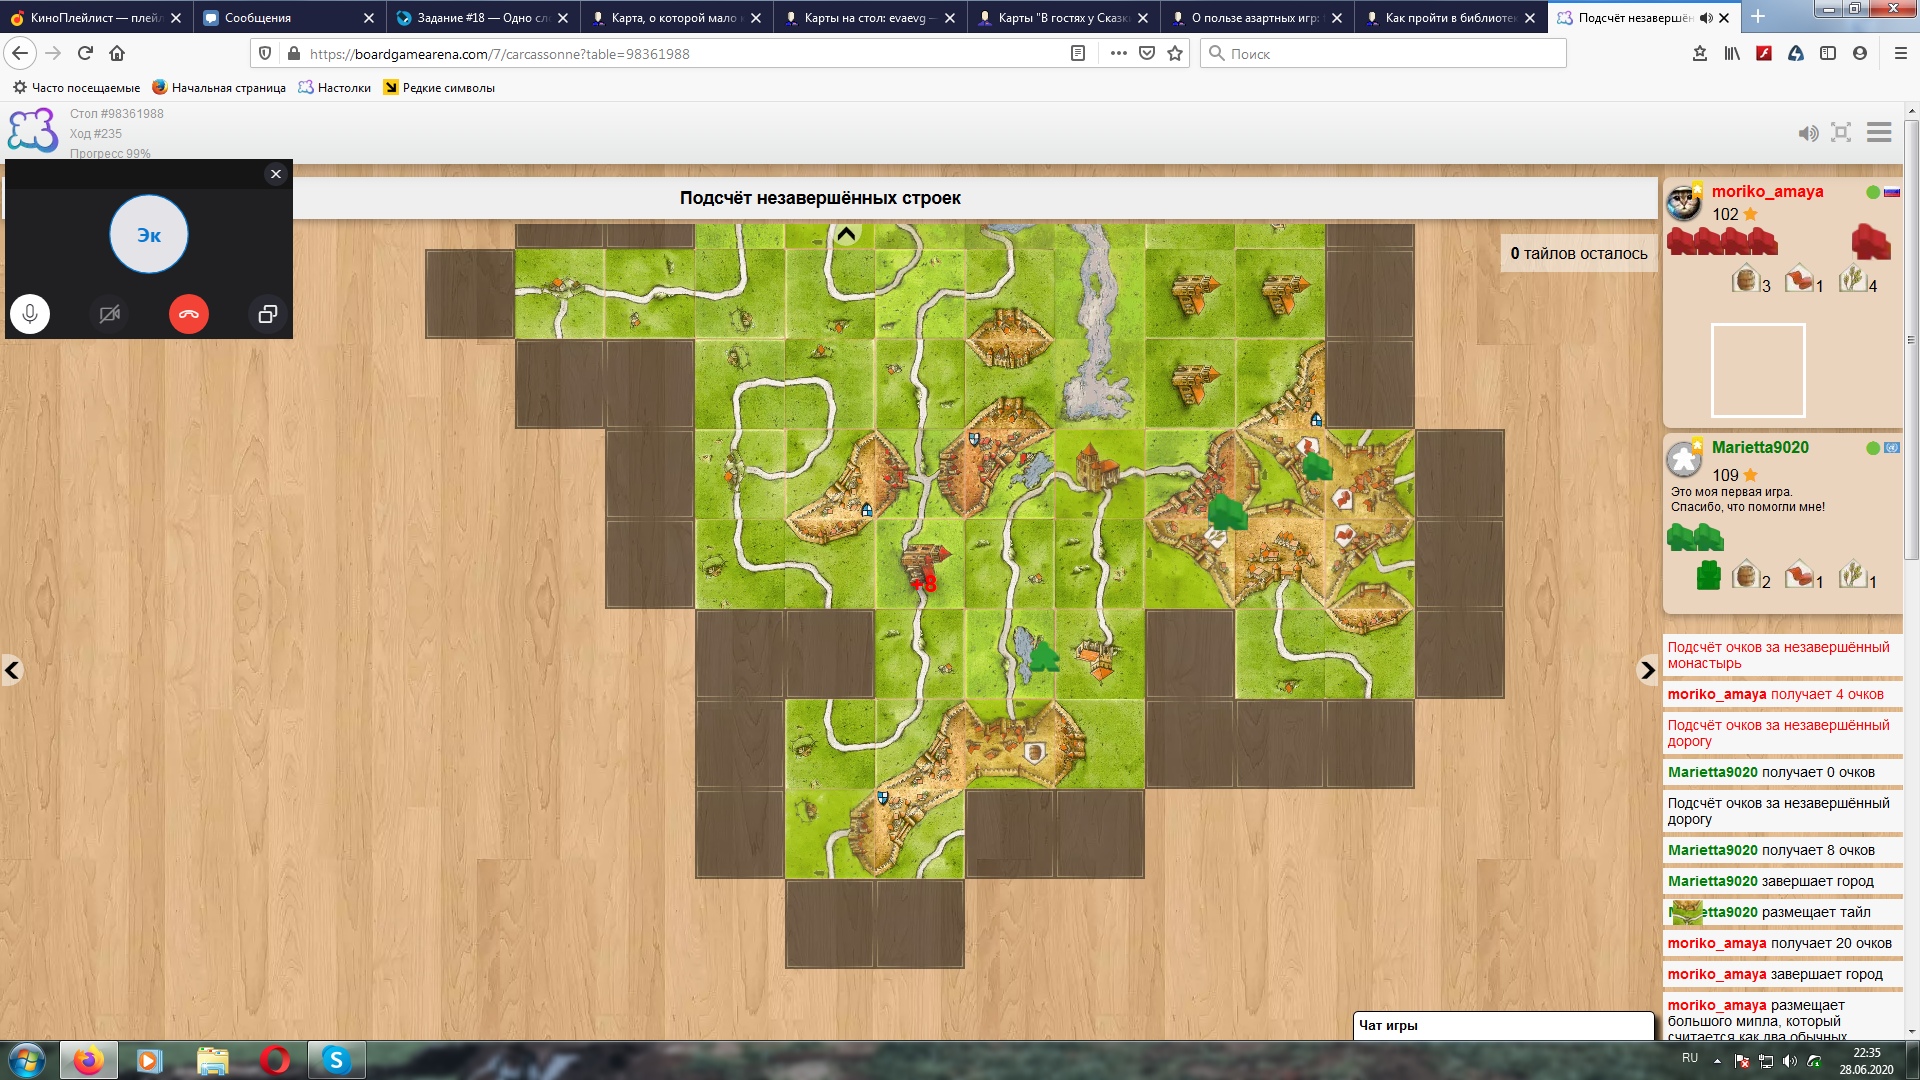Screen dimensions: 1920x1080
Task: Switch to Сообщения browser tab
Action: pos(289,18)
